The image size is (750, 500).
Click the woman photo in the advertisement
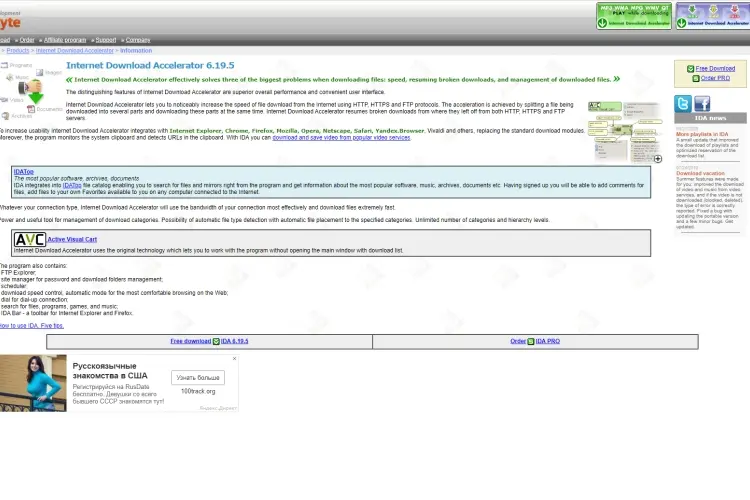33,383
